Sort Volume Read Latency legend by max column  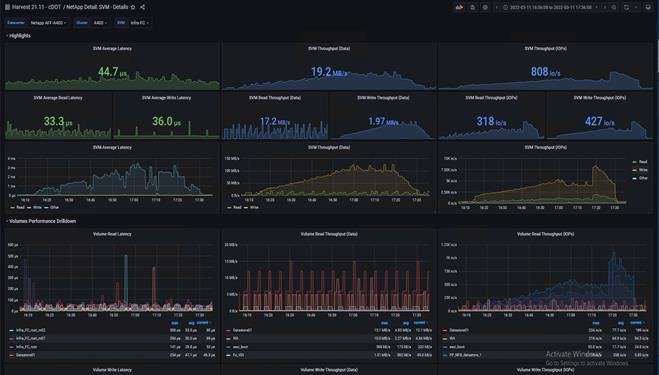(x=174, y=323)
